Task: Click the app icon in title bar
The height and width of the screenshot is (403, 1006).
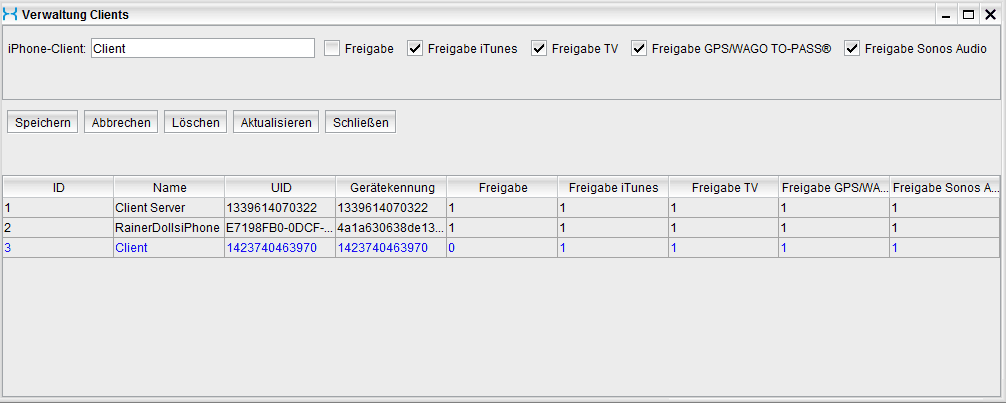Action: pyautogui.click(x=12, y=15)
